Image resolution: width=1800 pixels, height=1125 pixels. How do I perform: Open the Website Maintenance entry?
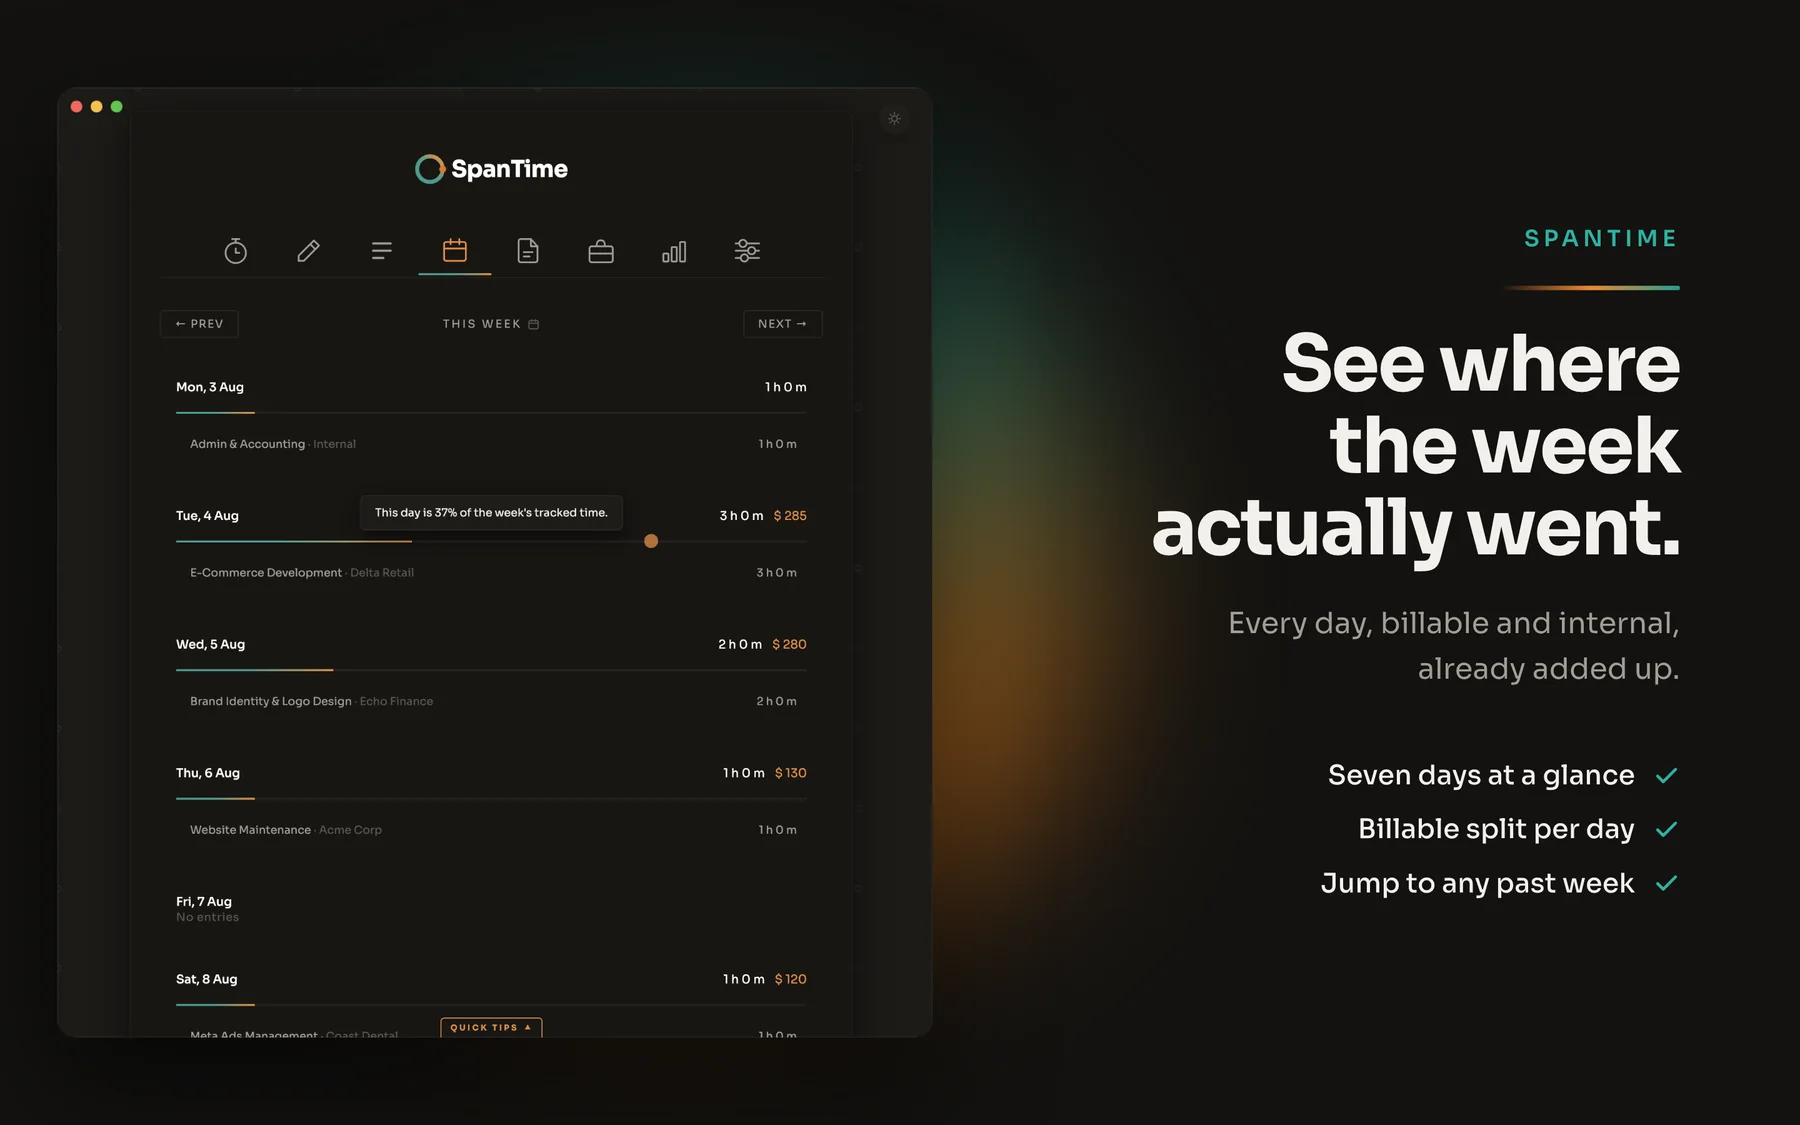tap(493, 830)
